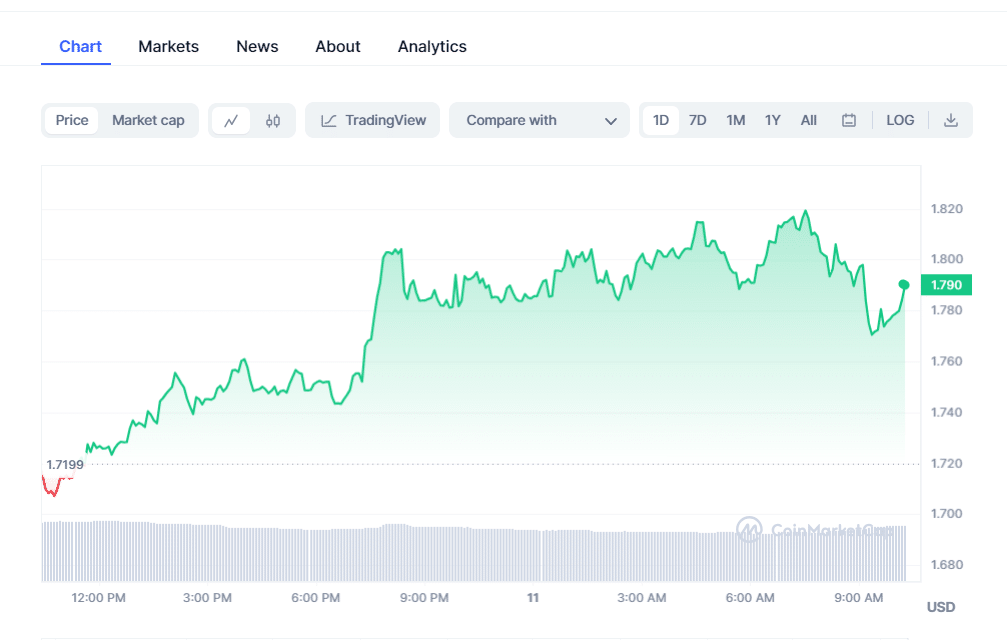Image resolution: width=1007 pixels, height=640 pixels.
Task: Click the date 11 axis label
Action: pos(533,598)
